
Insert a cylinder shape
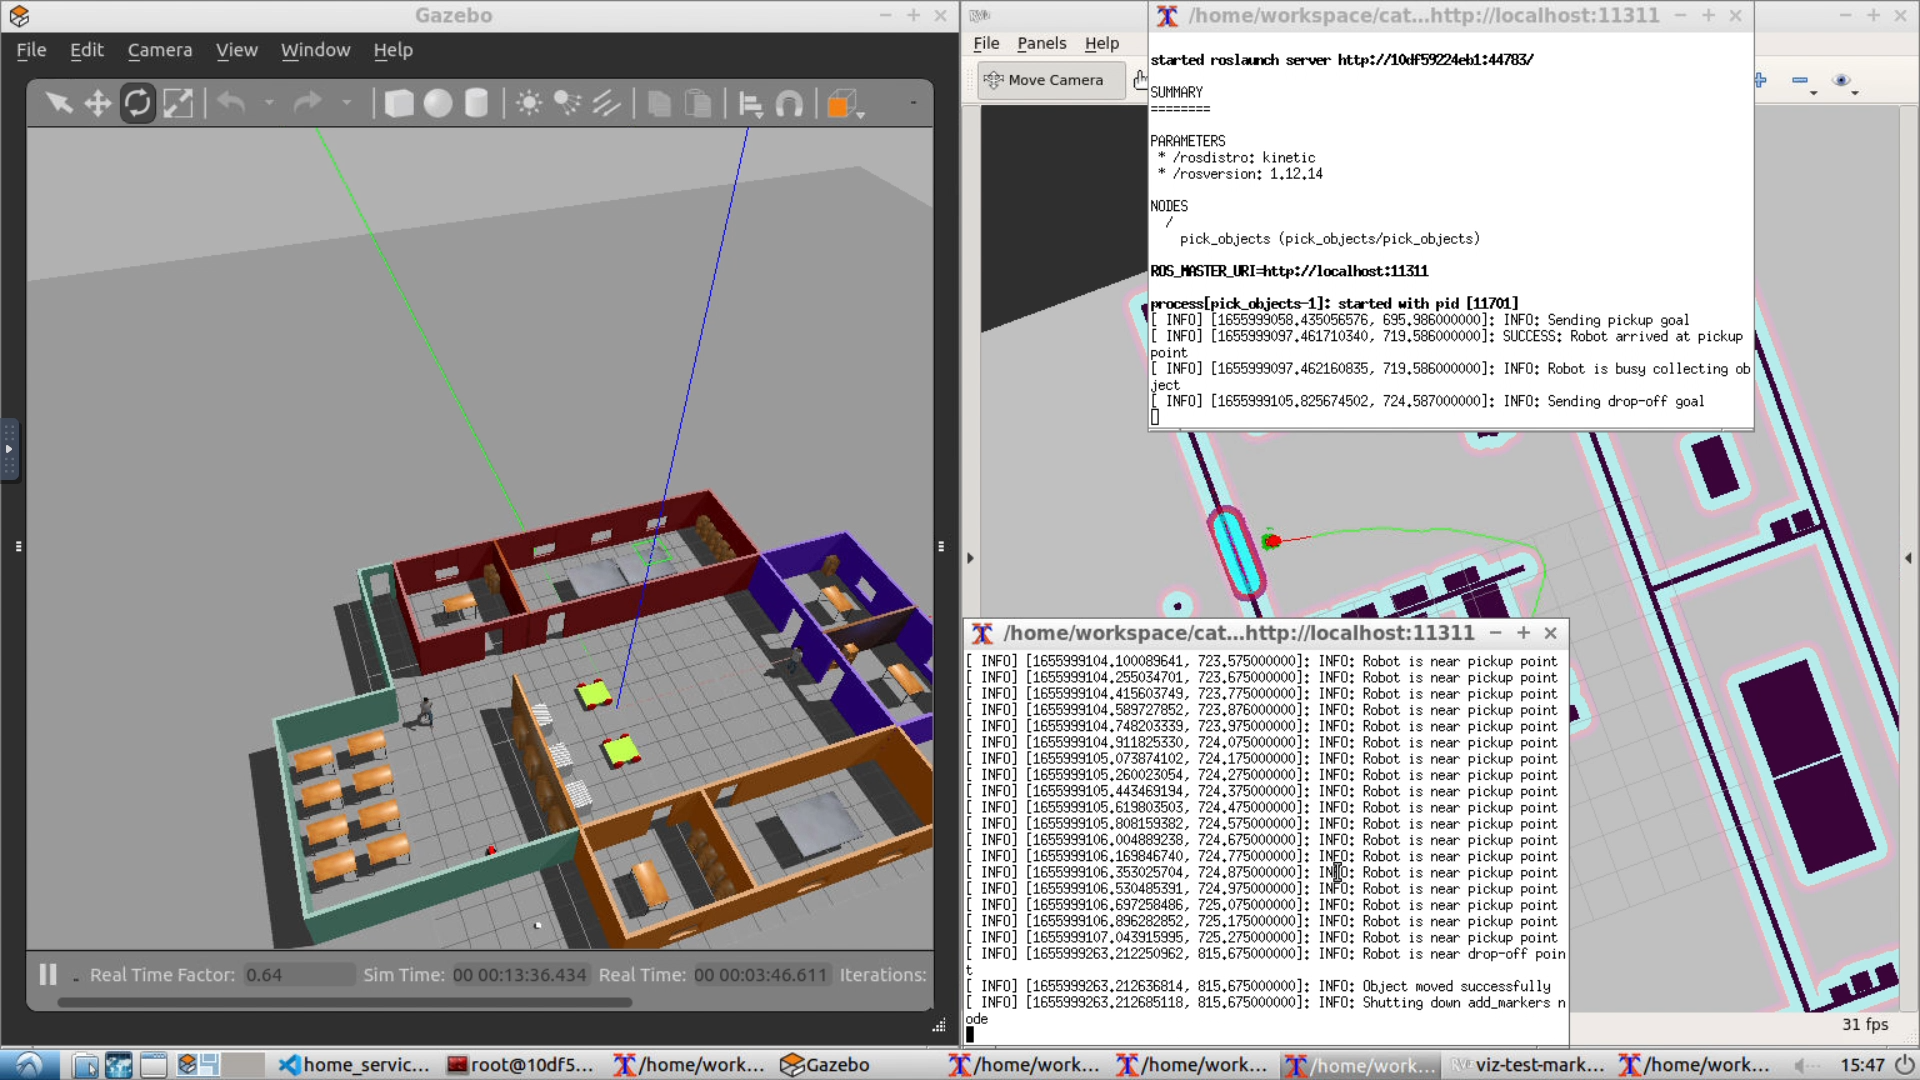pyautogui.click(x=477, y=103)
